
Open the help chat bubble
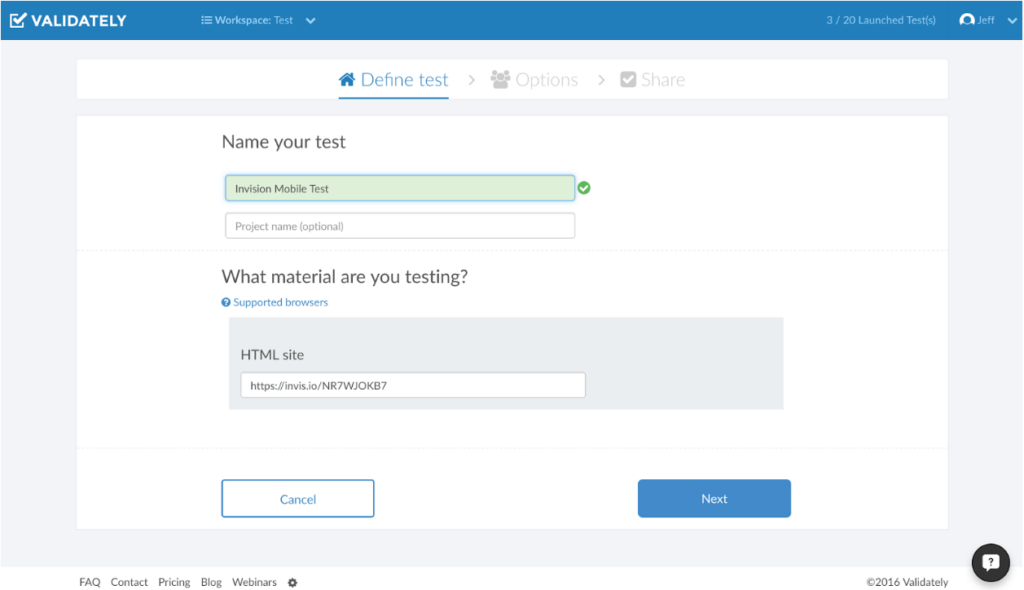(991, 563)
